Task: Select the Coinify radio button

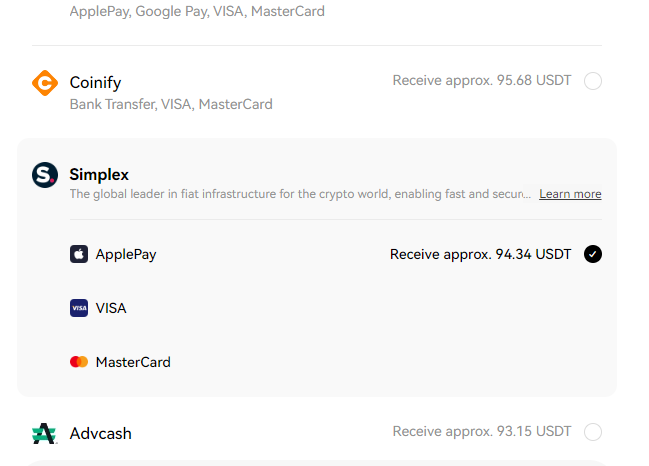Action: [593, 81]
